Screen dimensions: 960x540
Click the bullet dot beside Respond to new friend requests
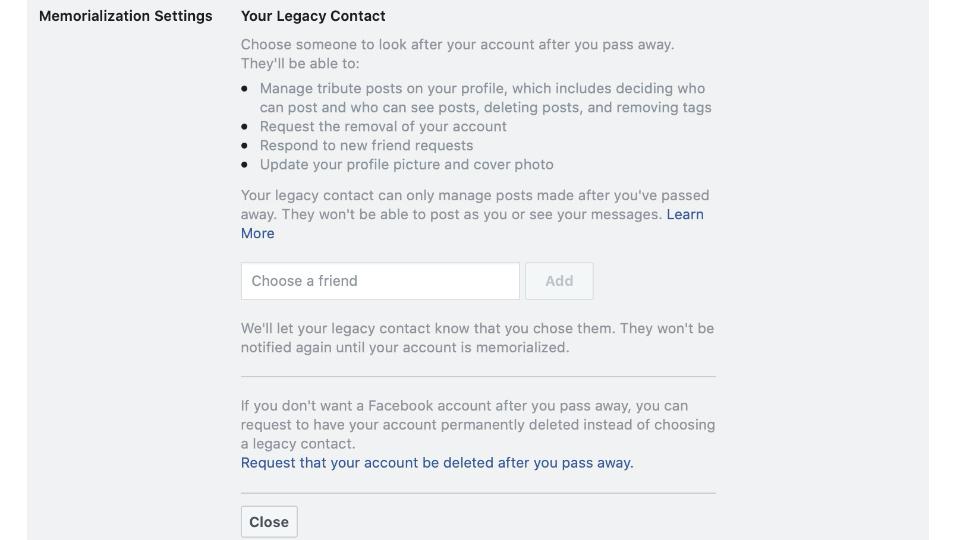tap(245, 146)
